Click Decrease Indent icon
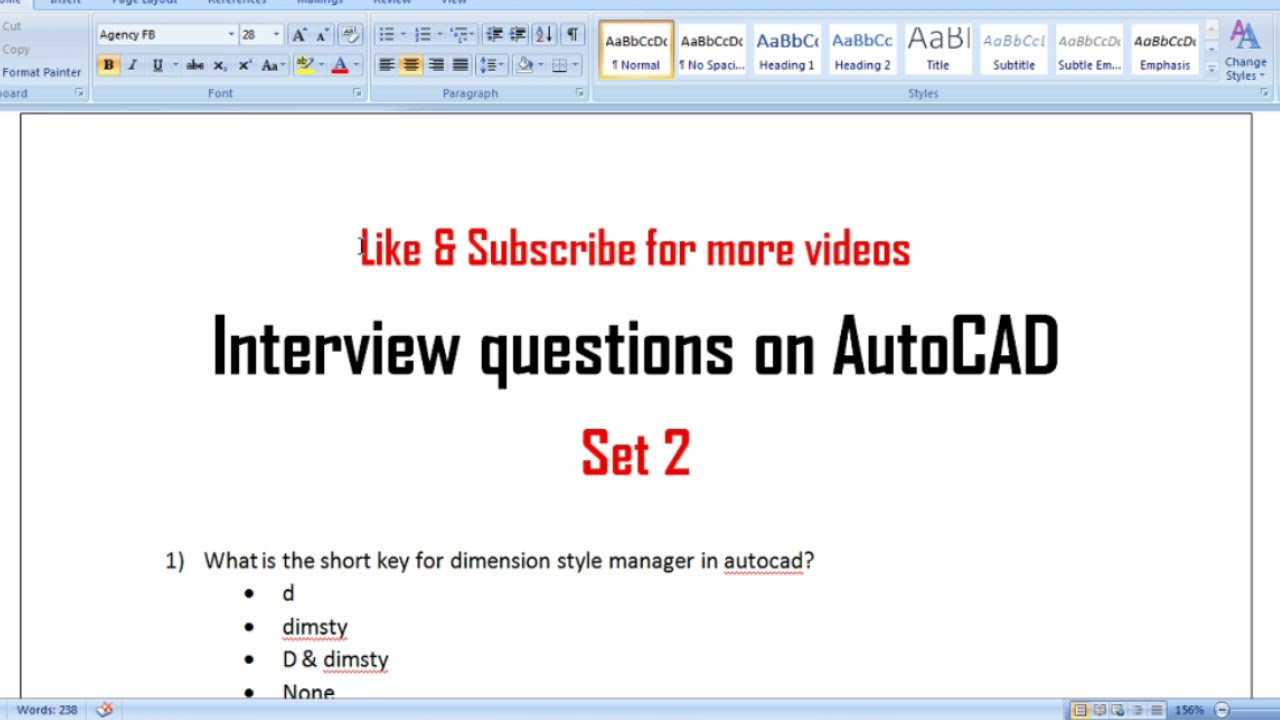This screenshot has height=720, width=1280. pos(494,35)
